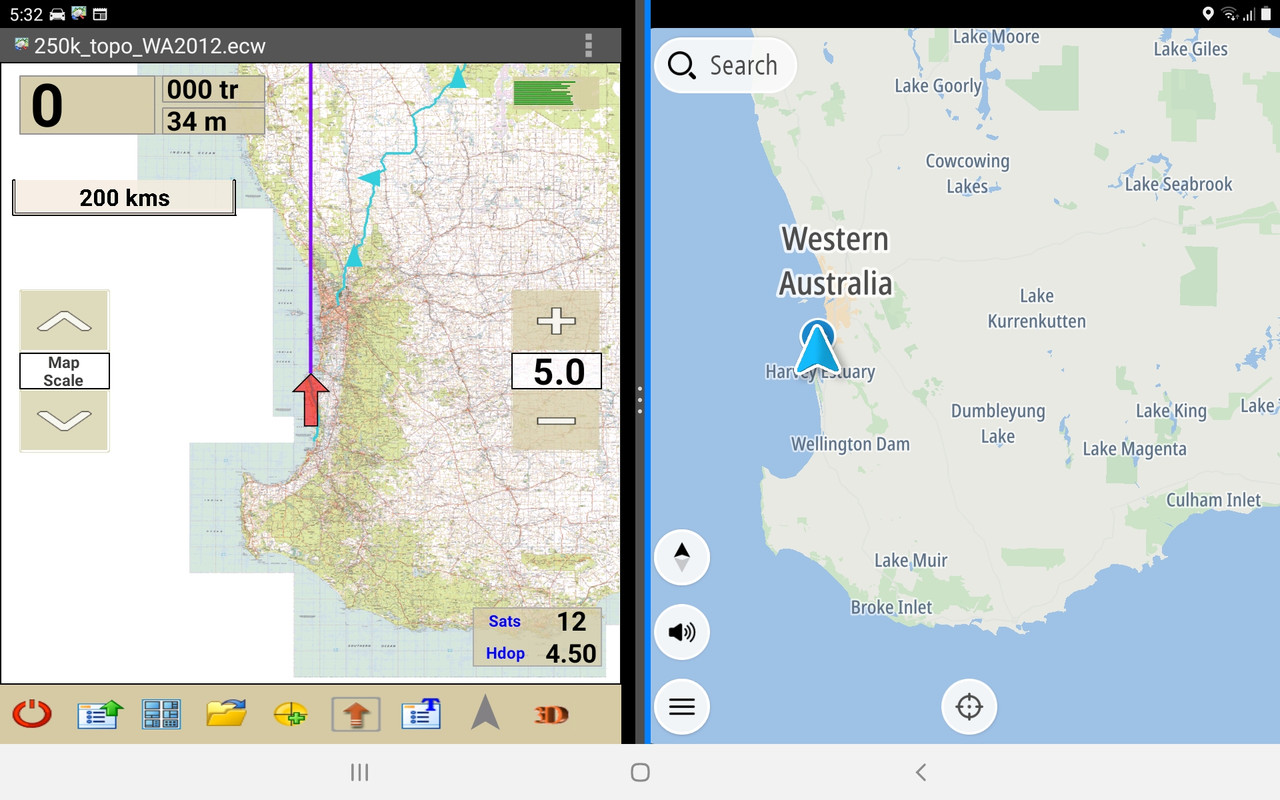1280x800 pixels.
Task: Grab the split-screen divider handle
Action: (x=640, y=400)
